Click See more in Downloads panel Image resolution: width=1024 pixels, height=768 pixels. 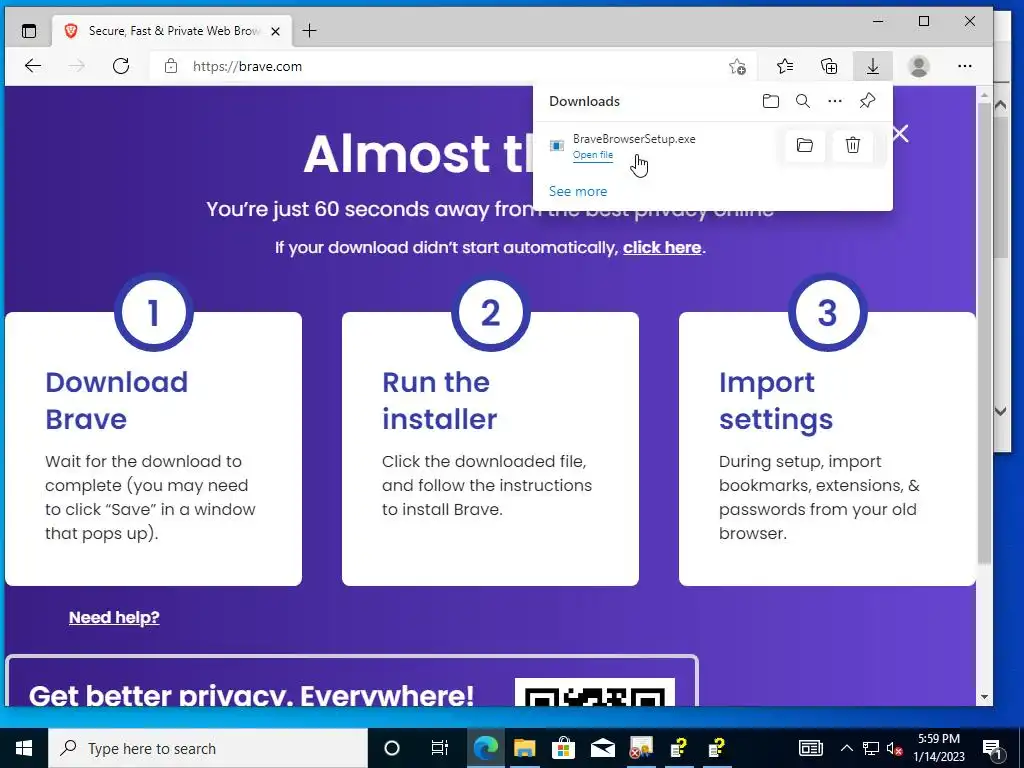point(578,191)
